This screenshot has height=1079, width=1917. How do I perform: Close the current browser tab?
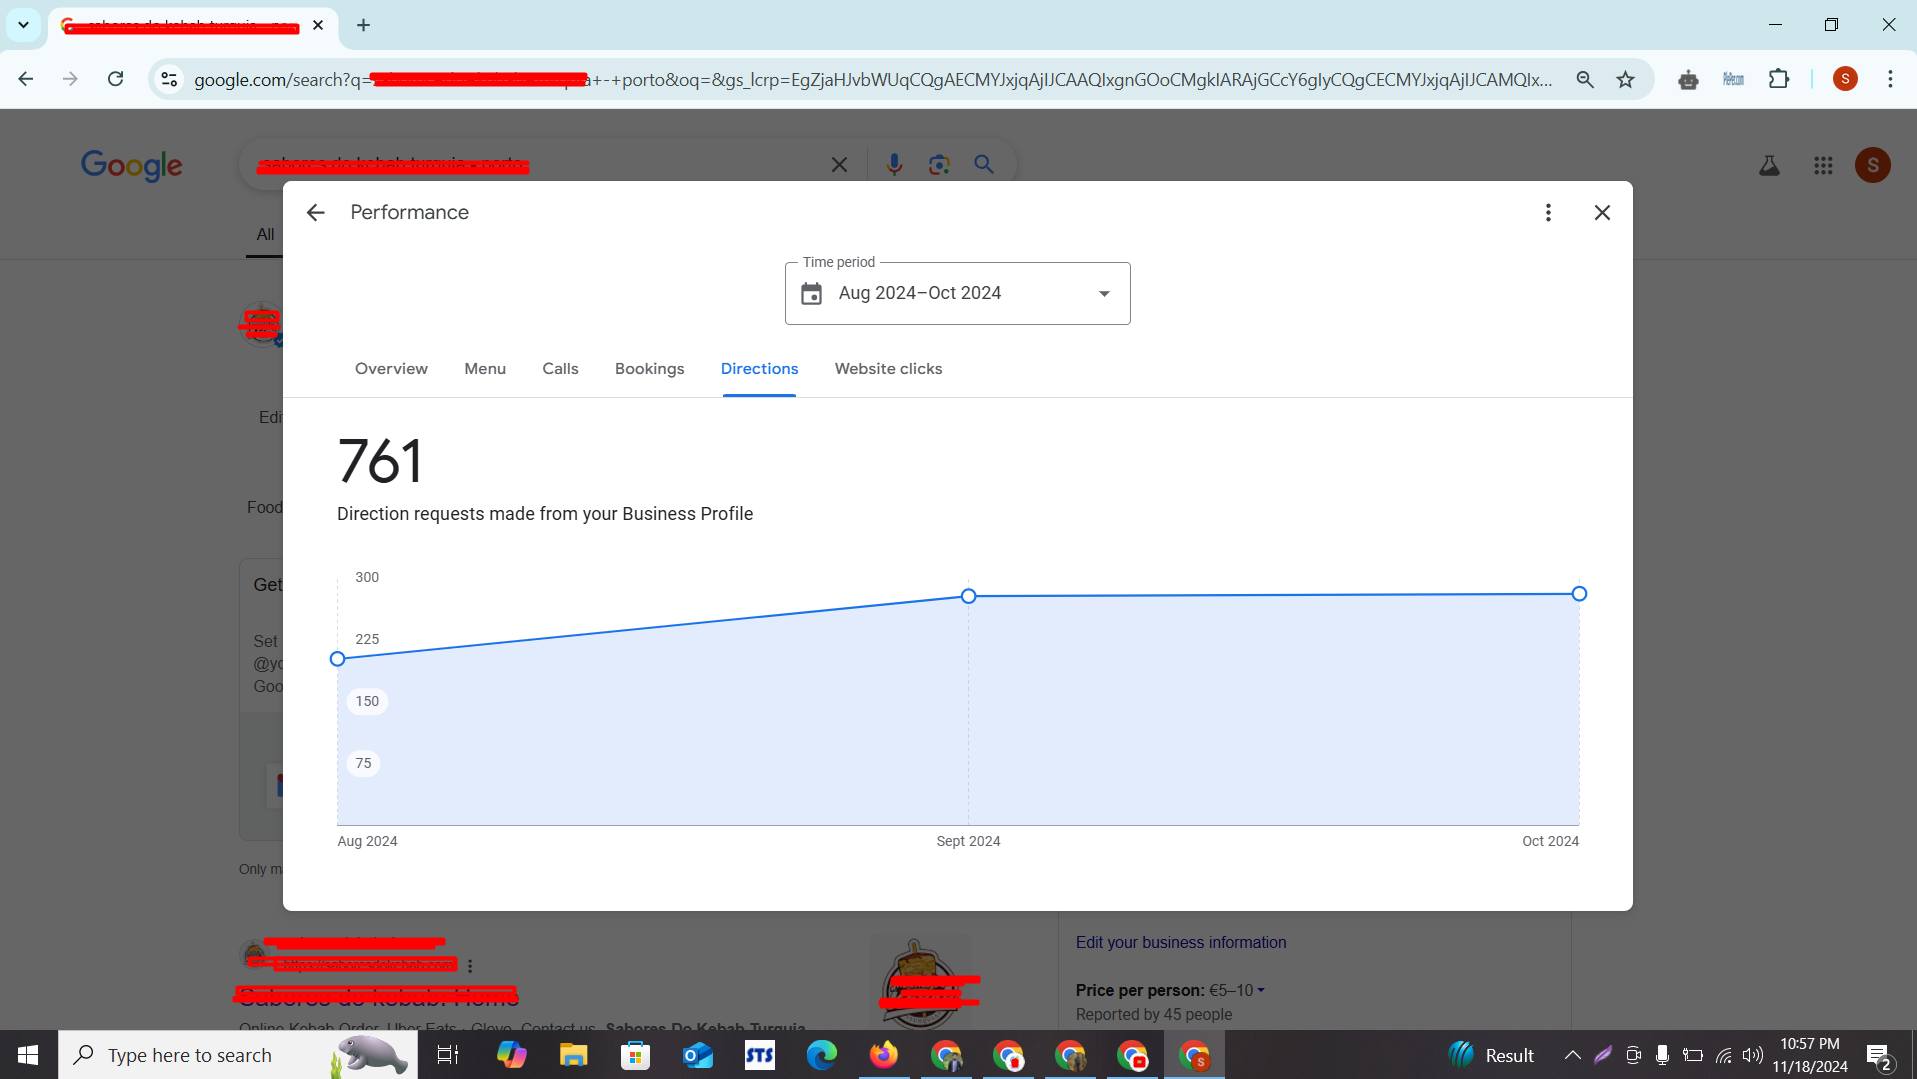tap(318, 25)
